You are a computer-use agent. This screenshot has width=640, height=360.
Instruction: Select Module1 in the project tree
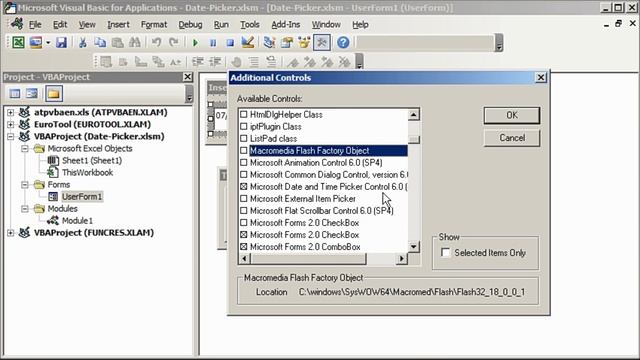point(77,221)
